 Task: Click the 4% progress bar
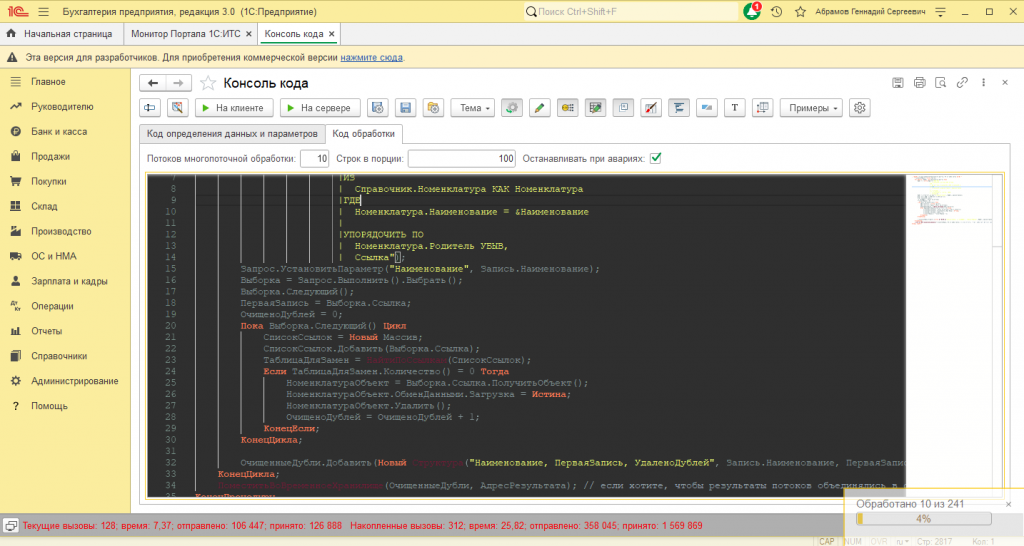[923, 519]
